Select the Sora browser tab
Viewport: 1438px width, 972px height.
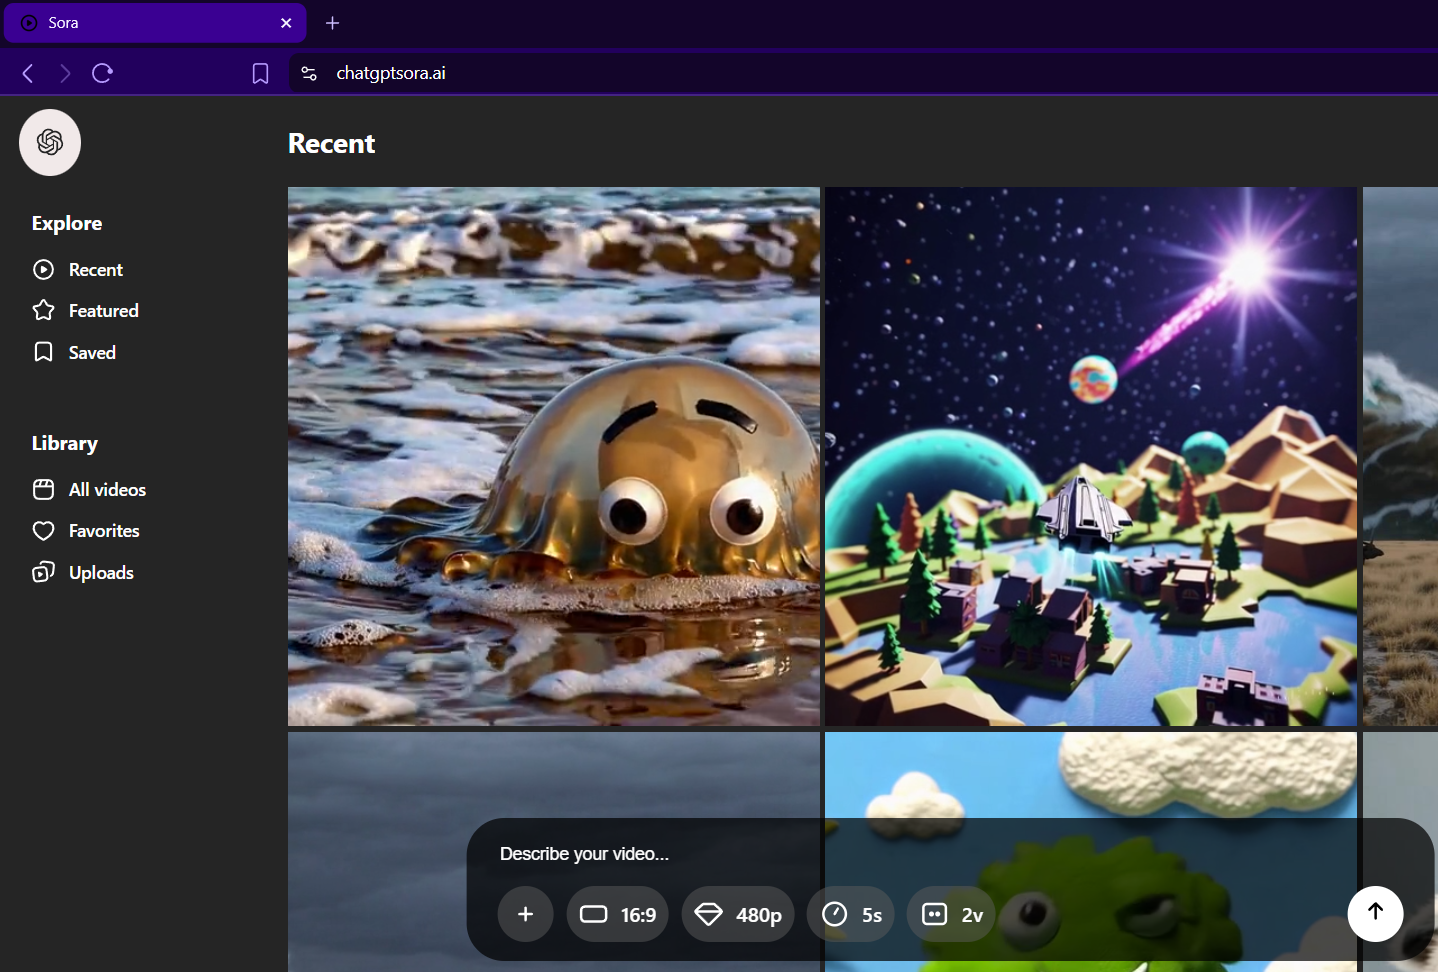[x=155, y=23]
